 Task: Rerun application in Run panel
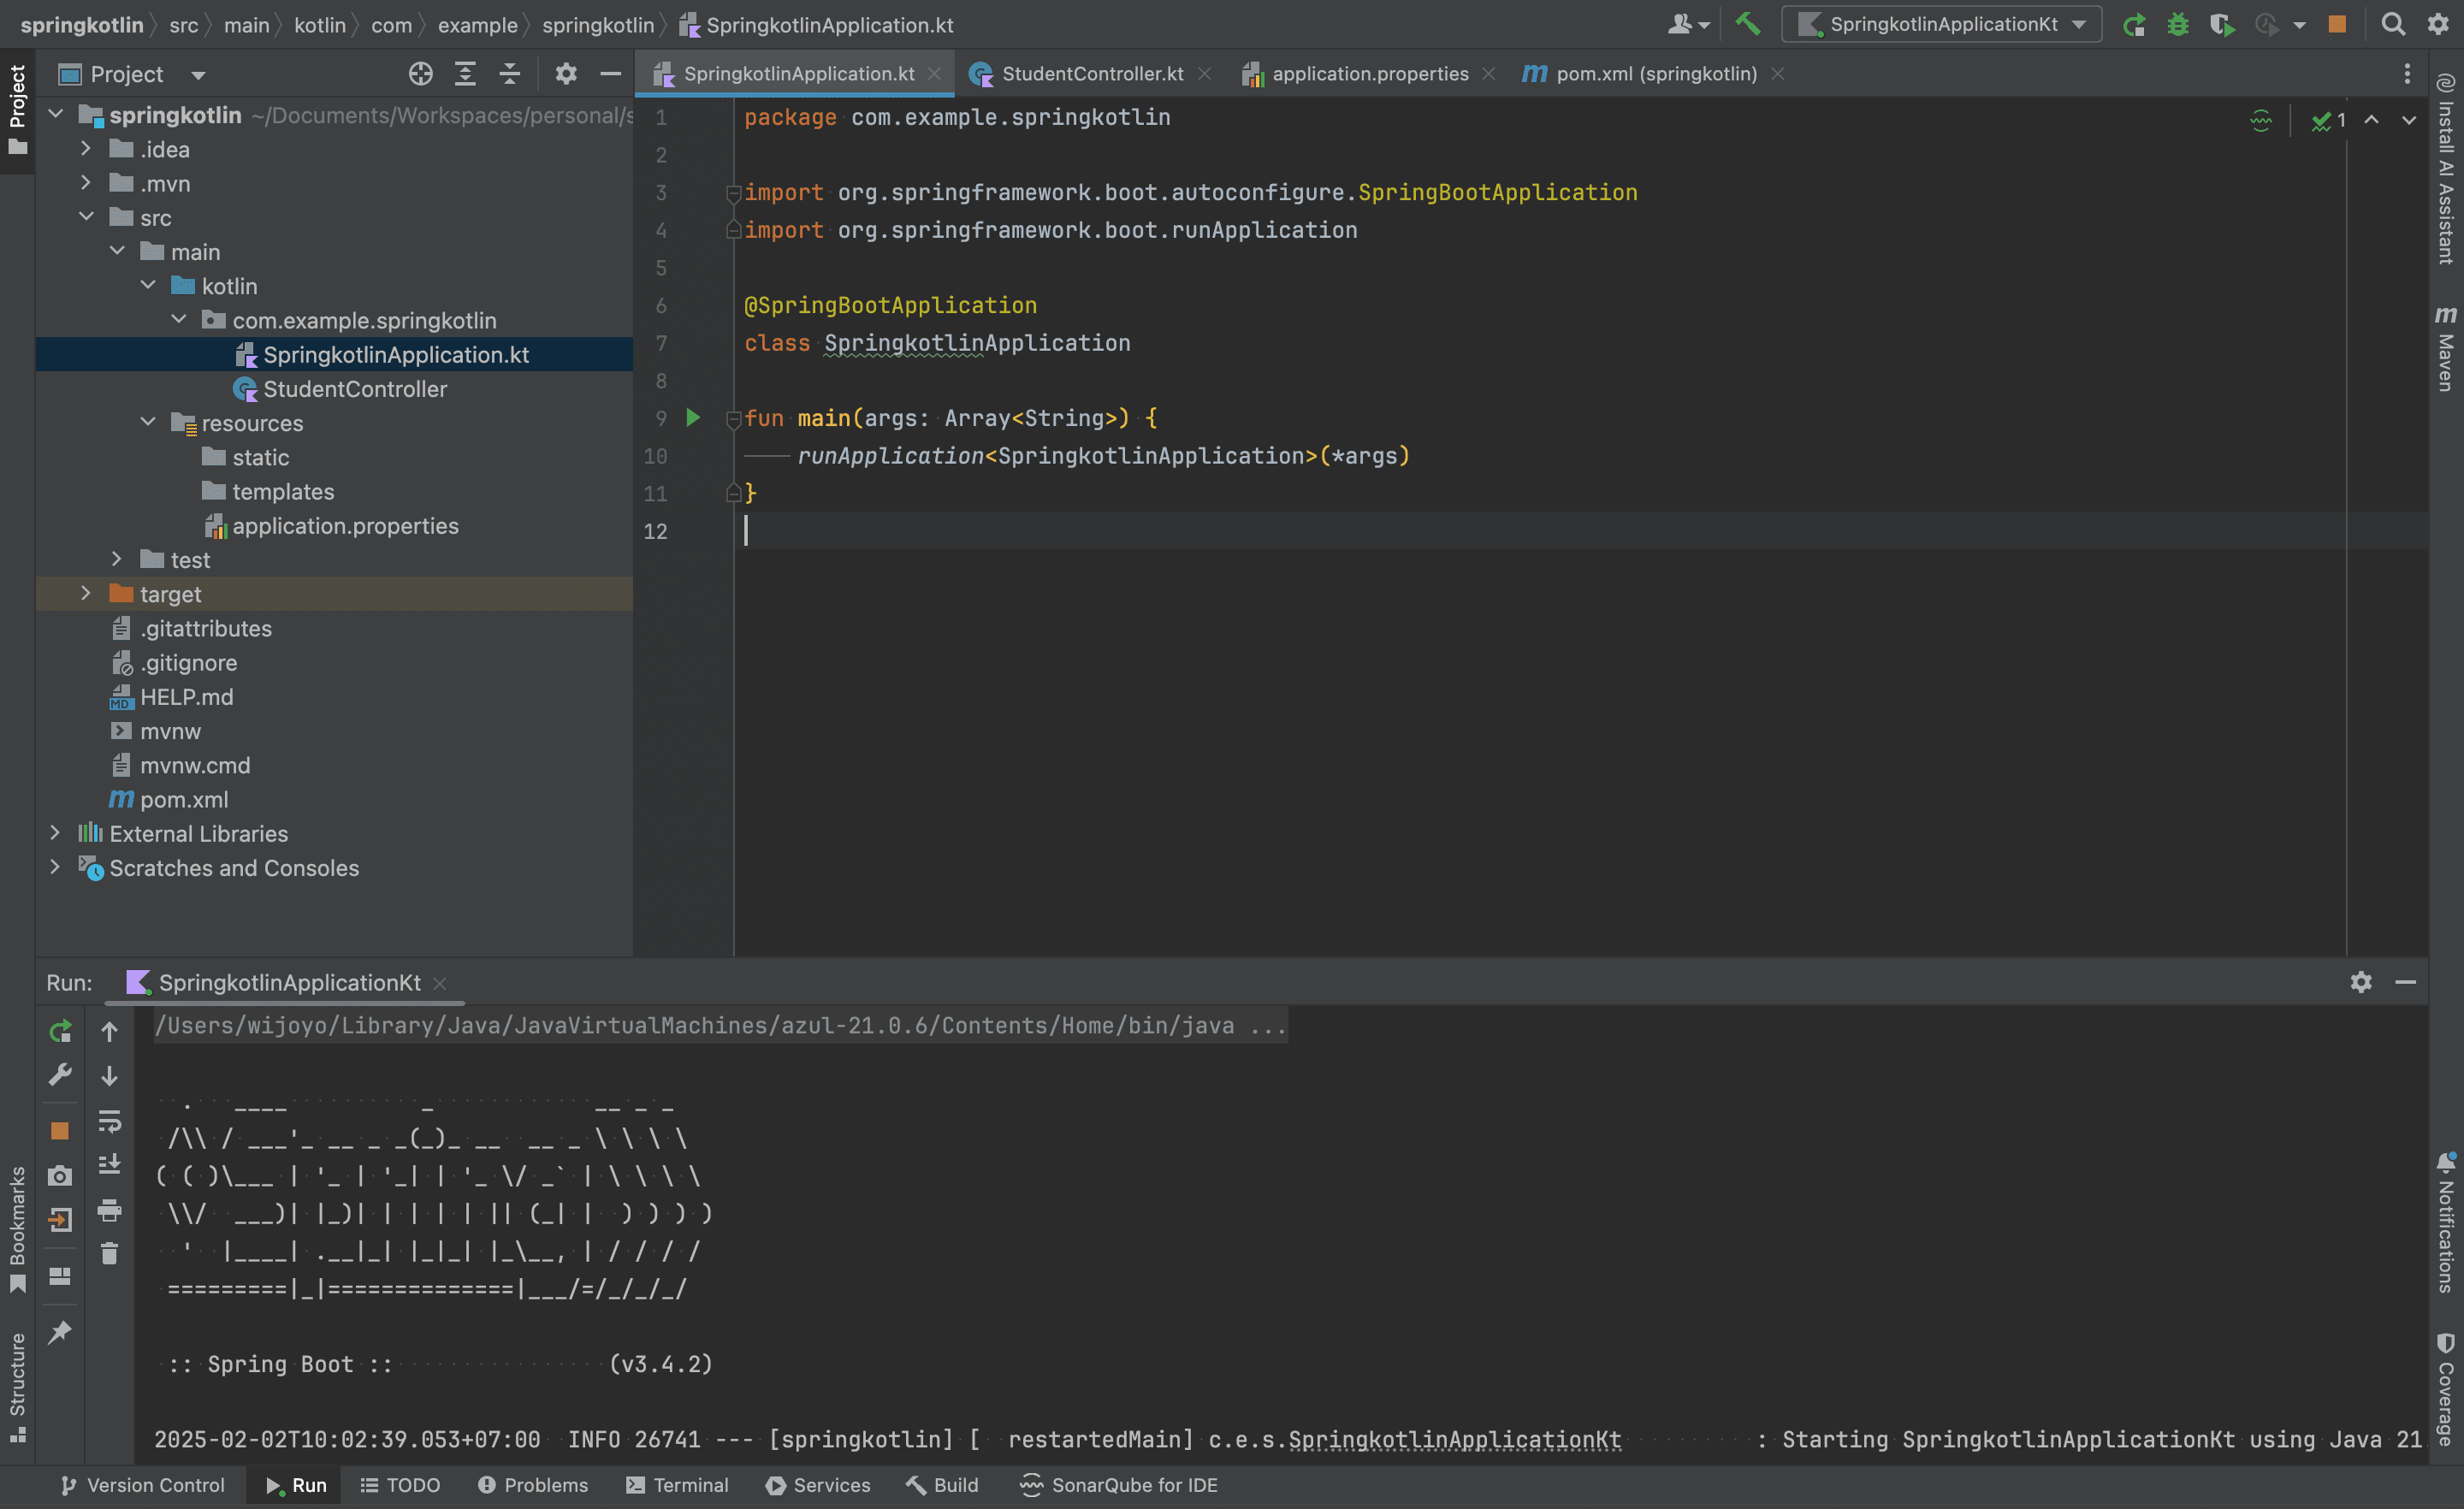(x=60, y=1031)
